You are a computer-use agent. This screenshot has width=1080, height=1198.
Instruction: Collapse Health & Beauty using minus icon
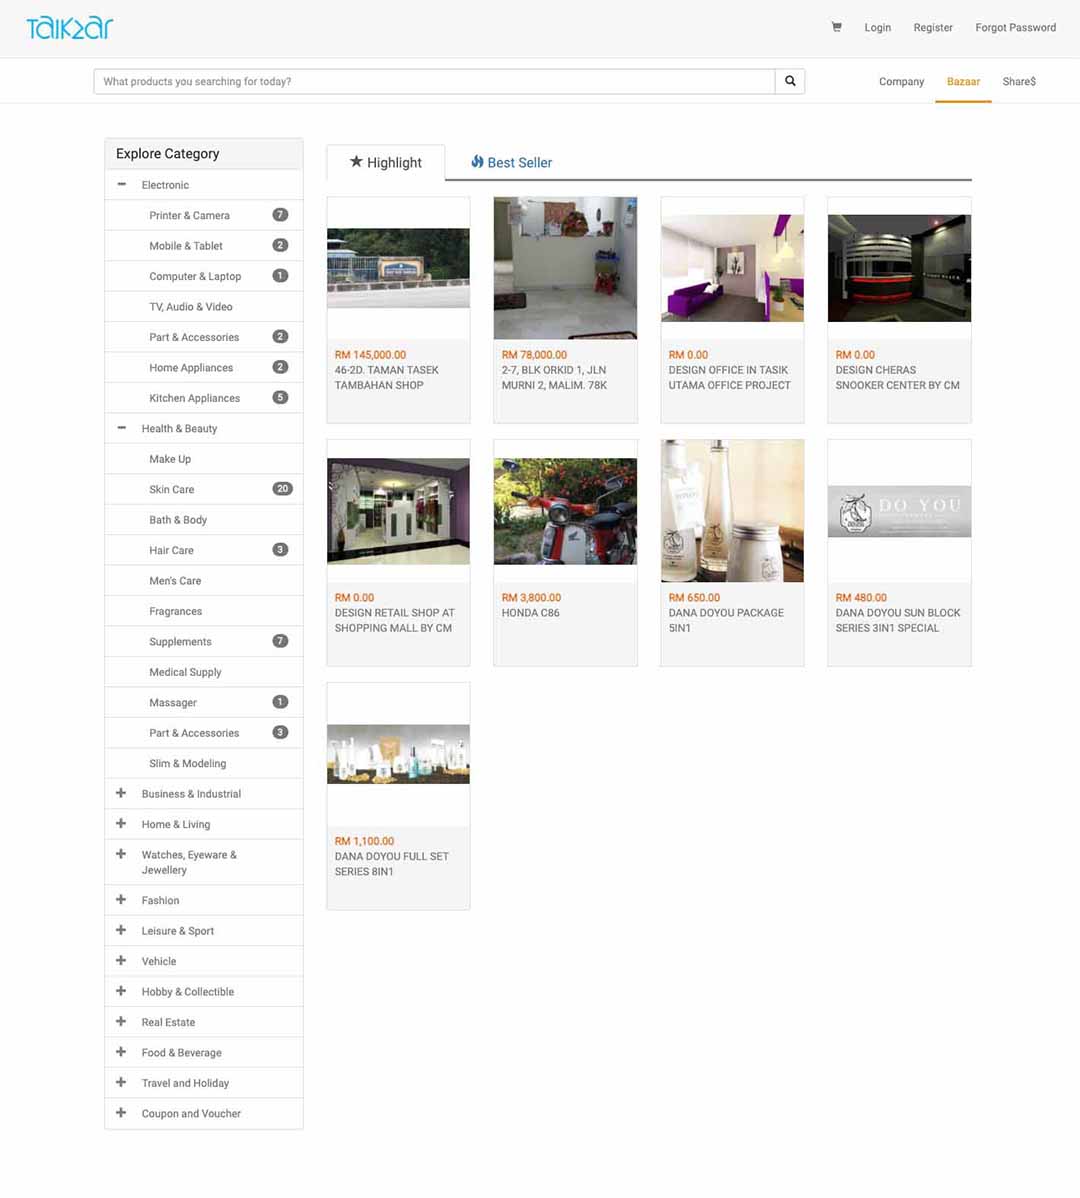coord(121,428)
